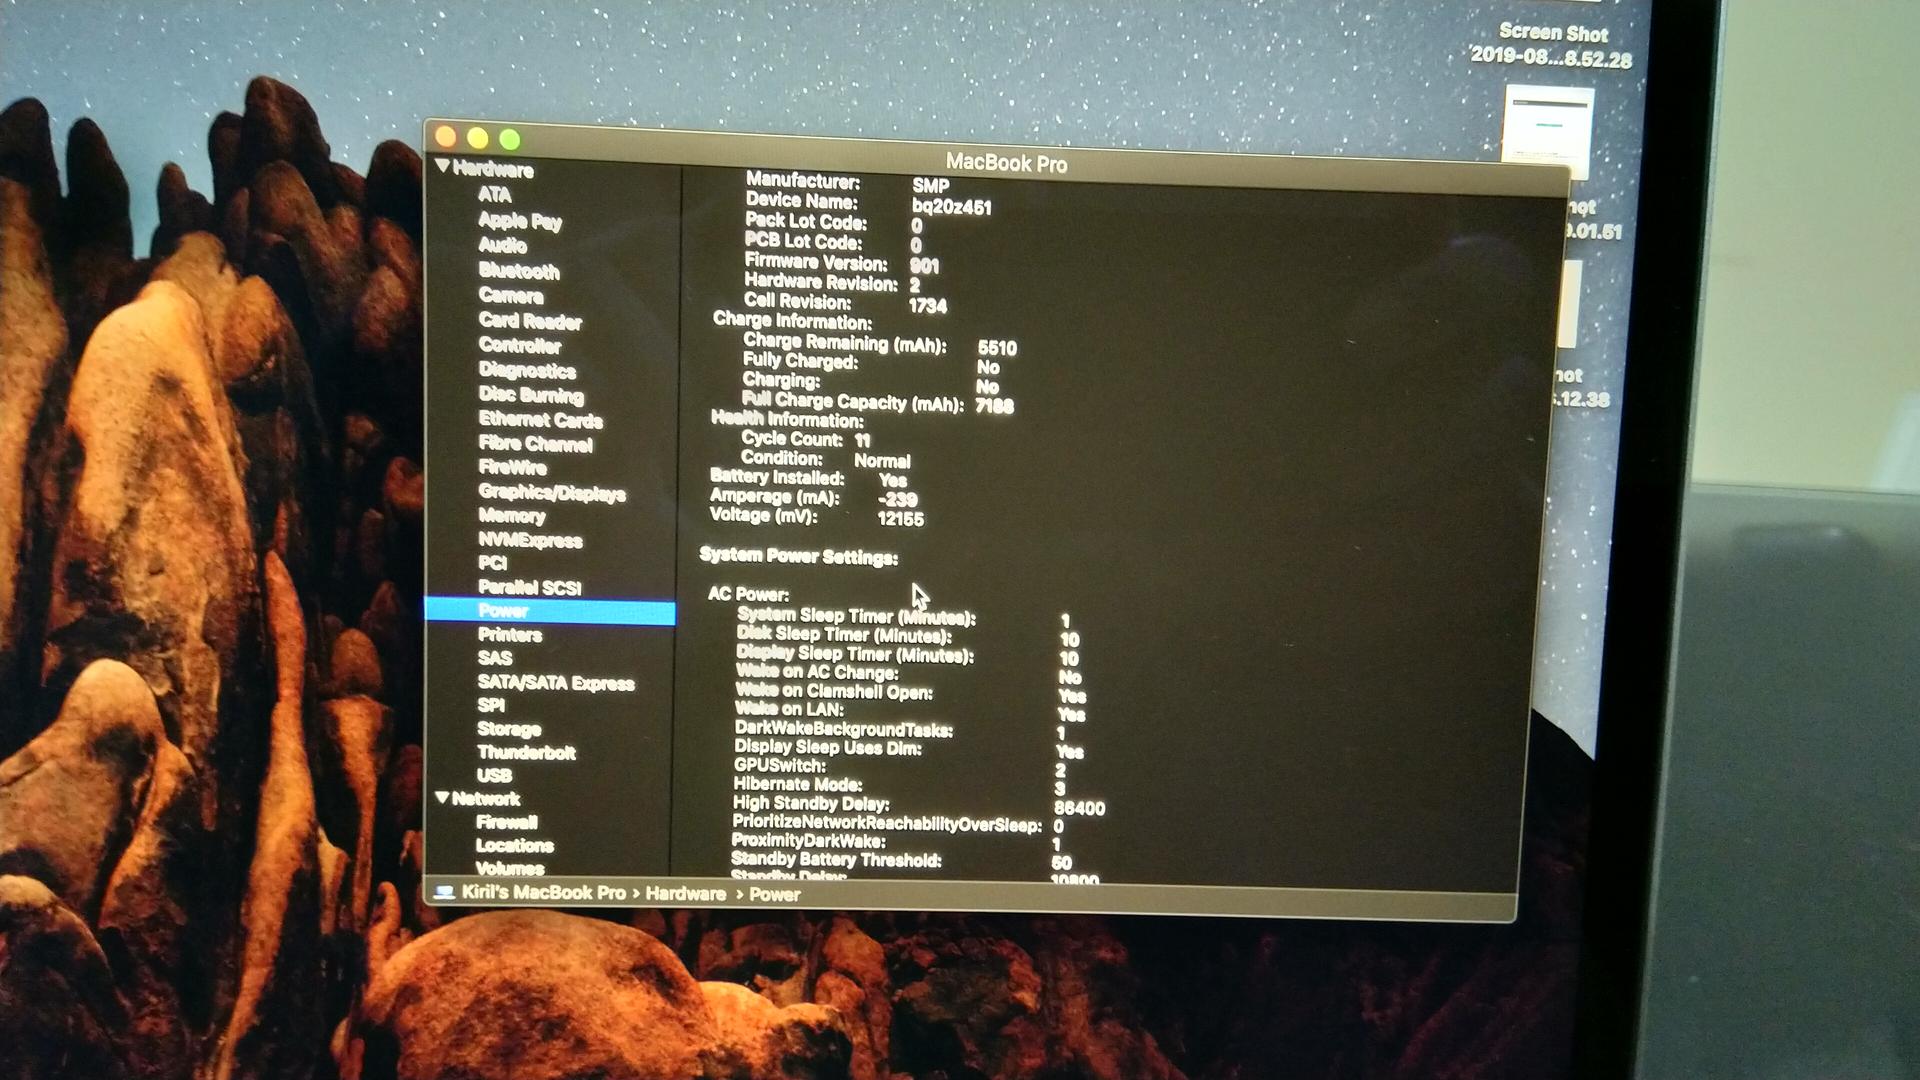Show Printers information

coord(509,634)
